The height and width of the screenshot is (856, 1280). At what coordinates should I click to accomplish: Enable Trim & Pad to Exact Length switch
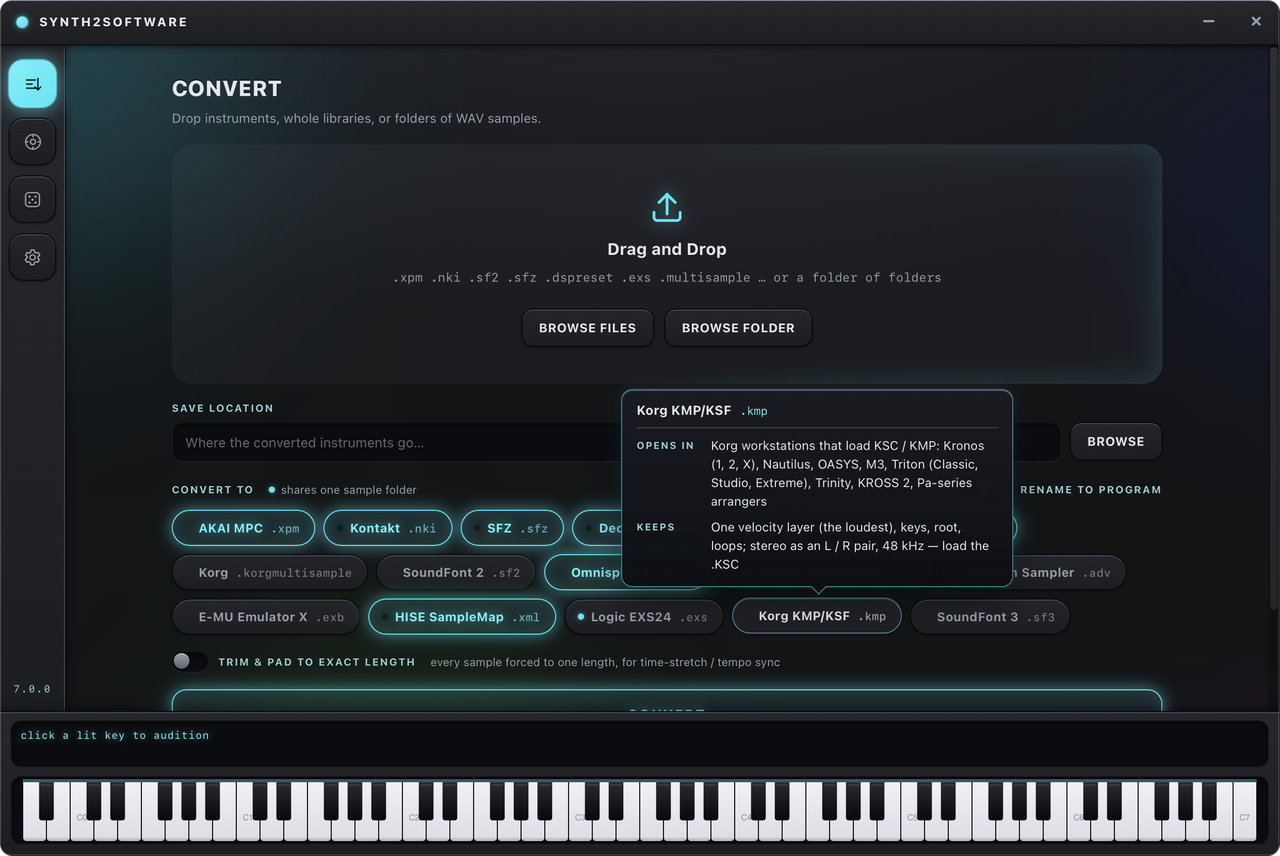tap(190, 662)
